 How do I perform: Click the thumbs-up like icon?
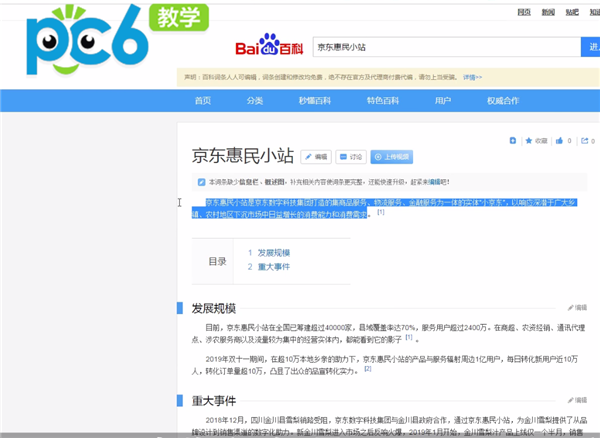(x=559, y=141)
